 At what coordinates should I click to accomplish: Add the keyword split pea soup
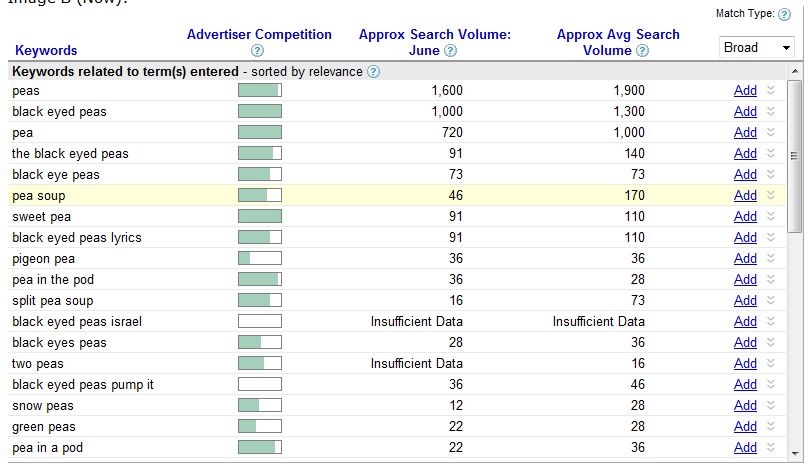tap(745, 300)
